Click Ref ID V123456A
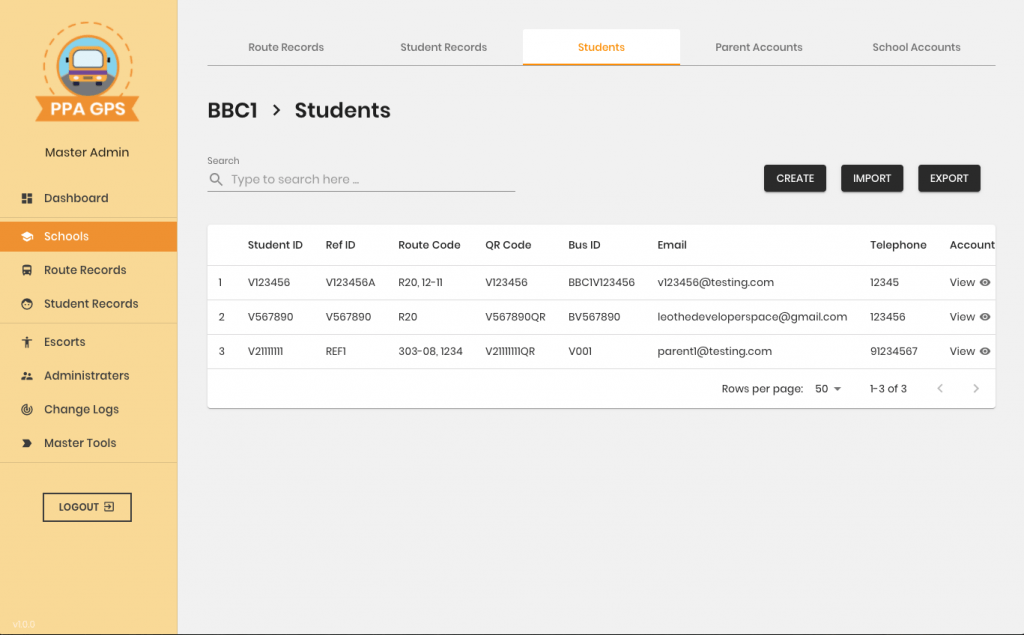This screenshot has width=1024, height=635. 350,282
